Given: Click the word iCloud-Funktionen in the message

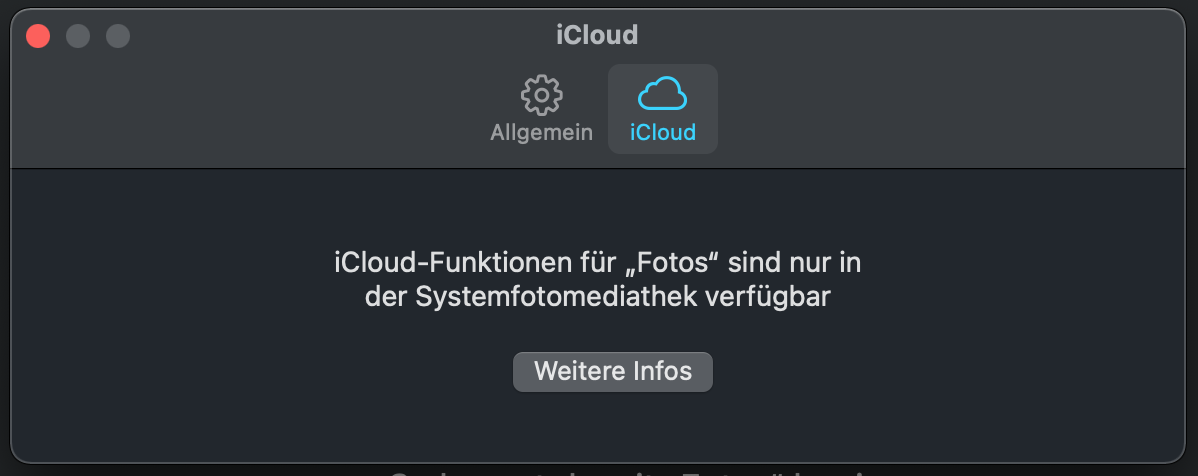Looking at the screenshot, I should (x=425, y=264).
